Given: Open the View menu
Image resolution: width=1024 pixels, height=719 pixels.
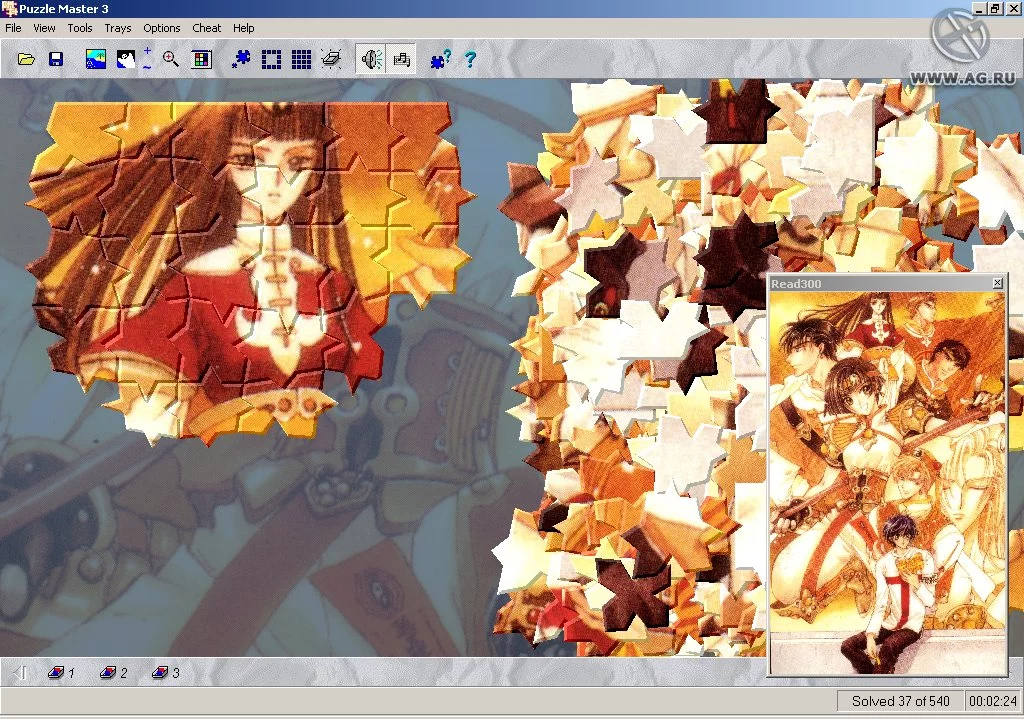Looking at the screenshot, I should [x=44, y=28].
